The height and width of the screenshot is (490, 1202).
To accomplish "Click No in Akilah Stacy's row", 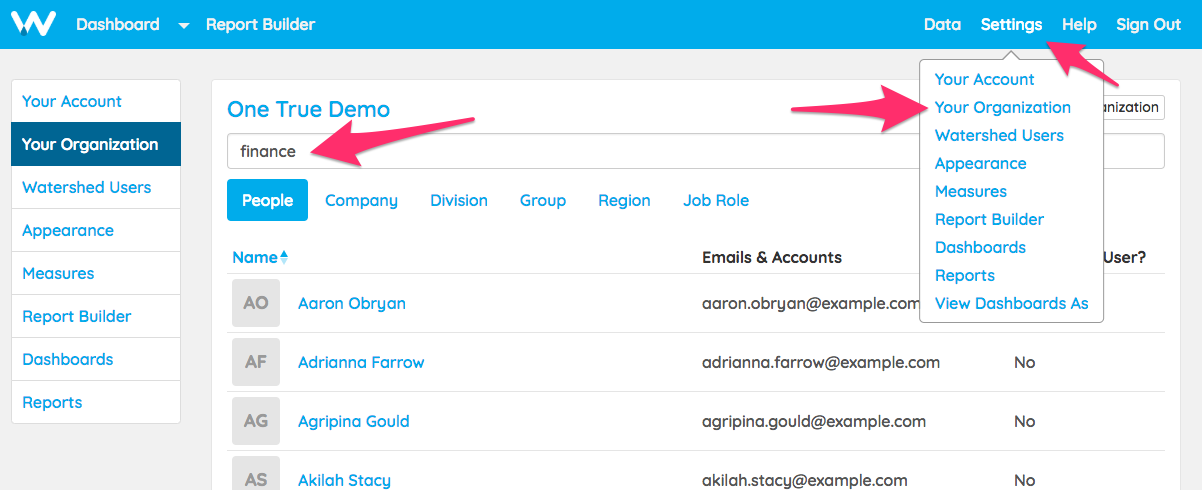I will pos(1024,480).
